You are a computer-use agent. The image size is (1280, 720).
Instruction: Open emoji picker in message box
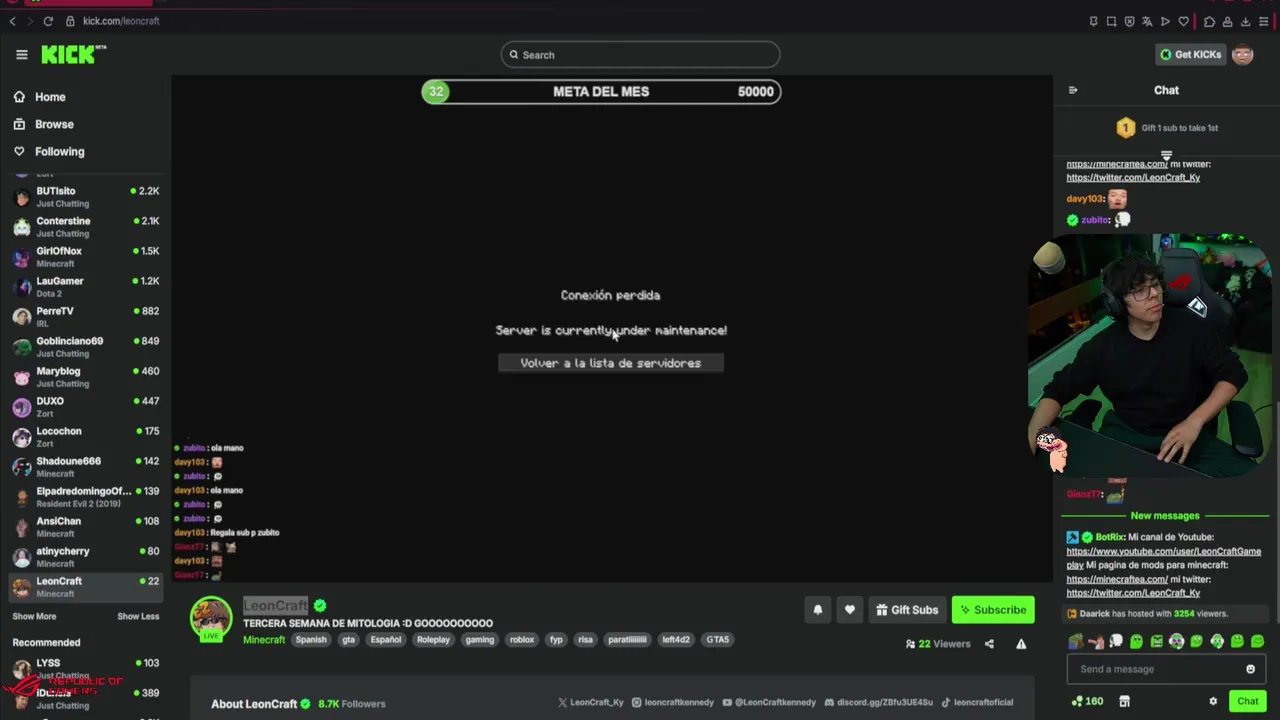(1250, 669)
